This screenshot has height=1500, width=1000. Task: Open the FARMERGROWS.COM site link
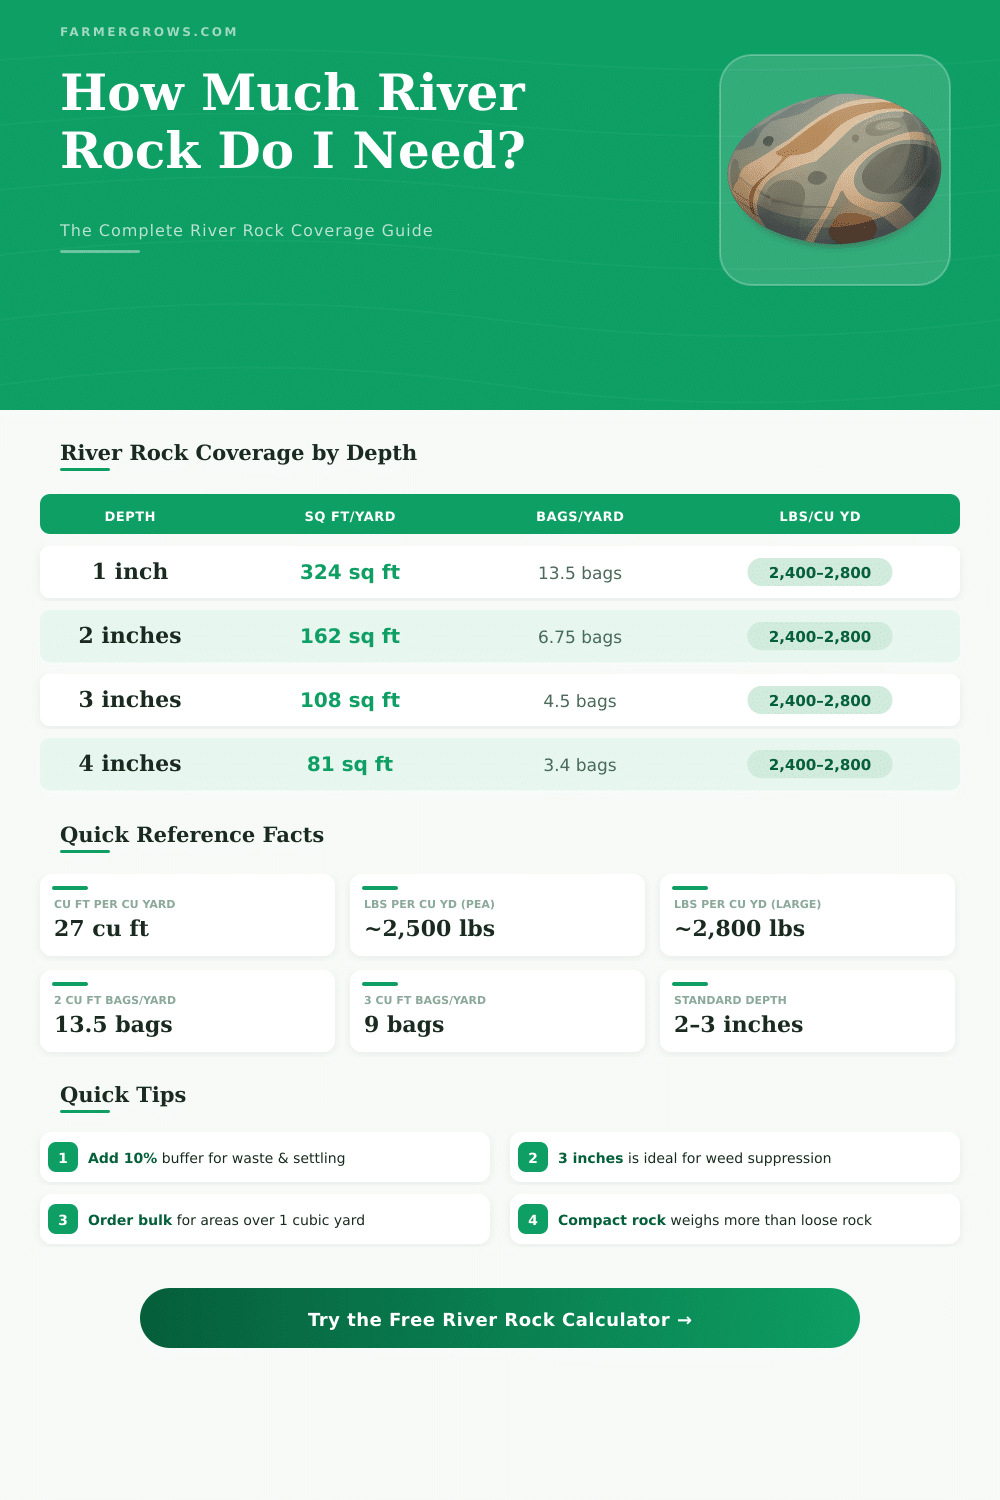[x=149, y=31]
